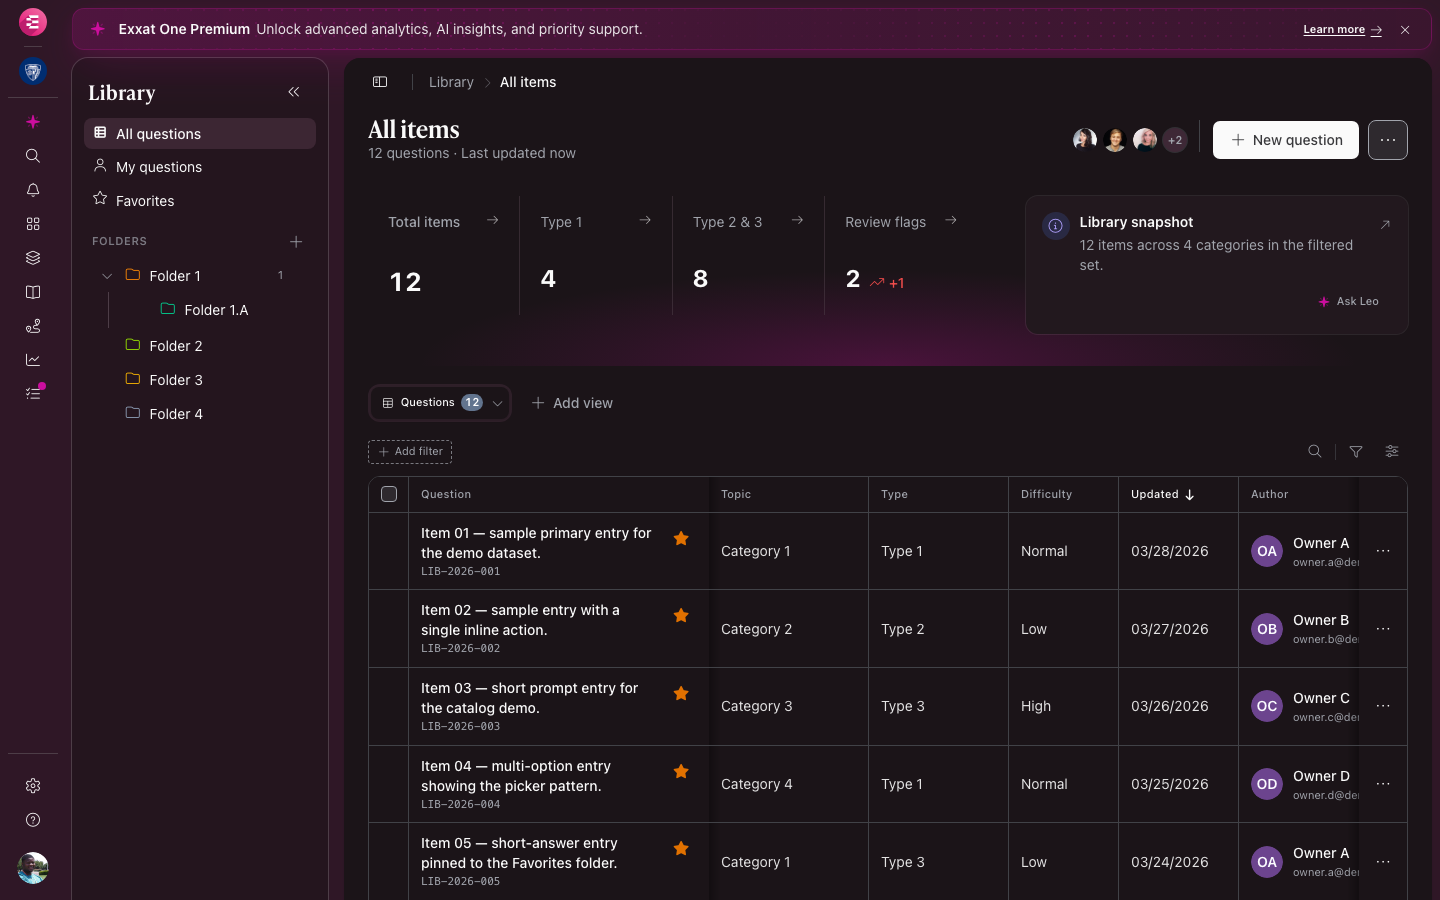This screenshot has height=900, width=1440.
Task: Click the more options ellipsis button beside New question
Action: (1388, 140)
